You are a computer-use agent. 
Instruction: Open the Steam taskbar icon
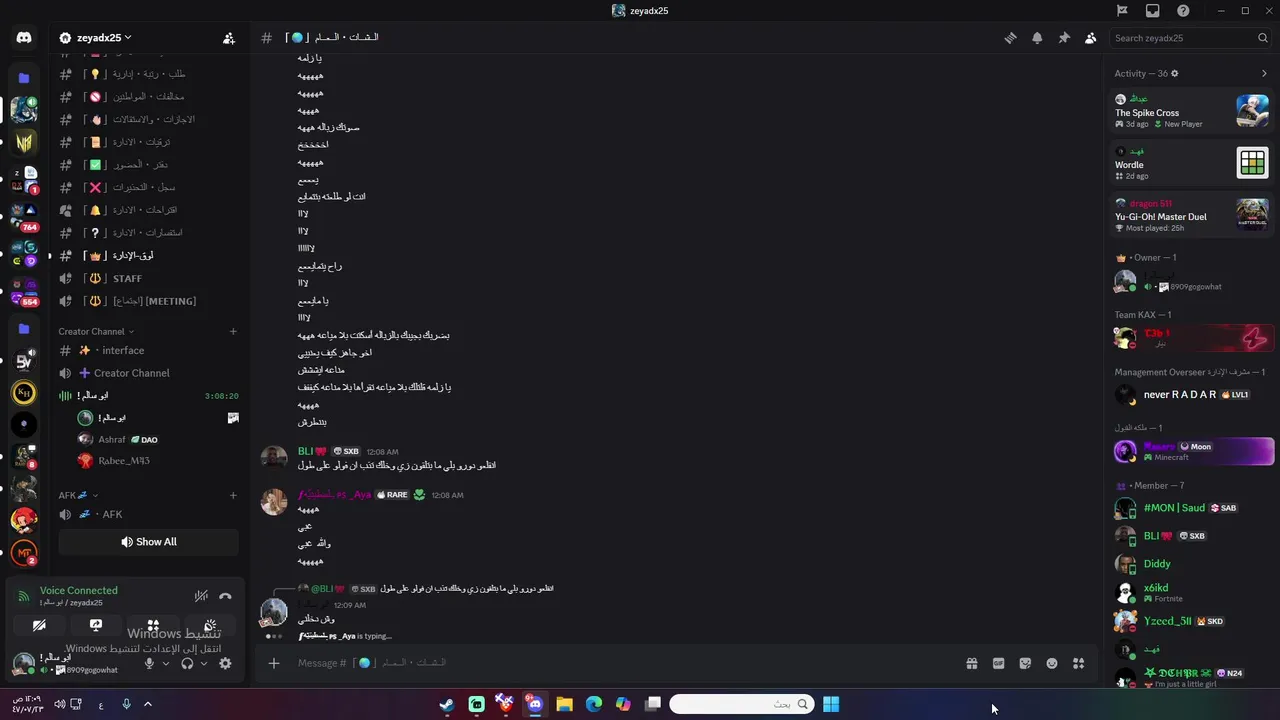[447, 704]
